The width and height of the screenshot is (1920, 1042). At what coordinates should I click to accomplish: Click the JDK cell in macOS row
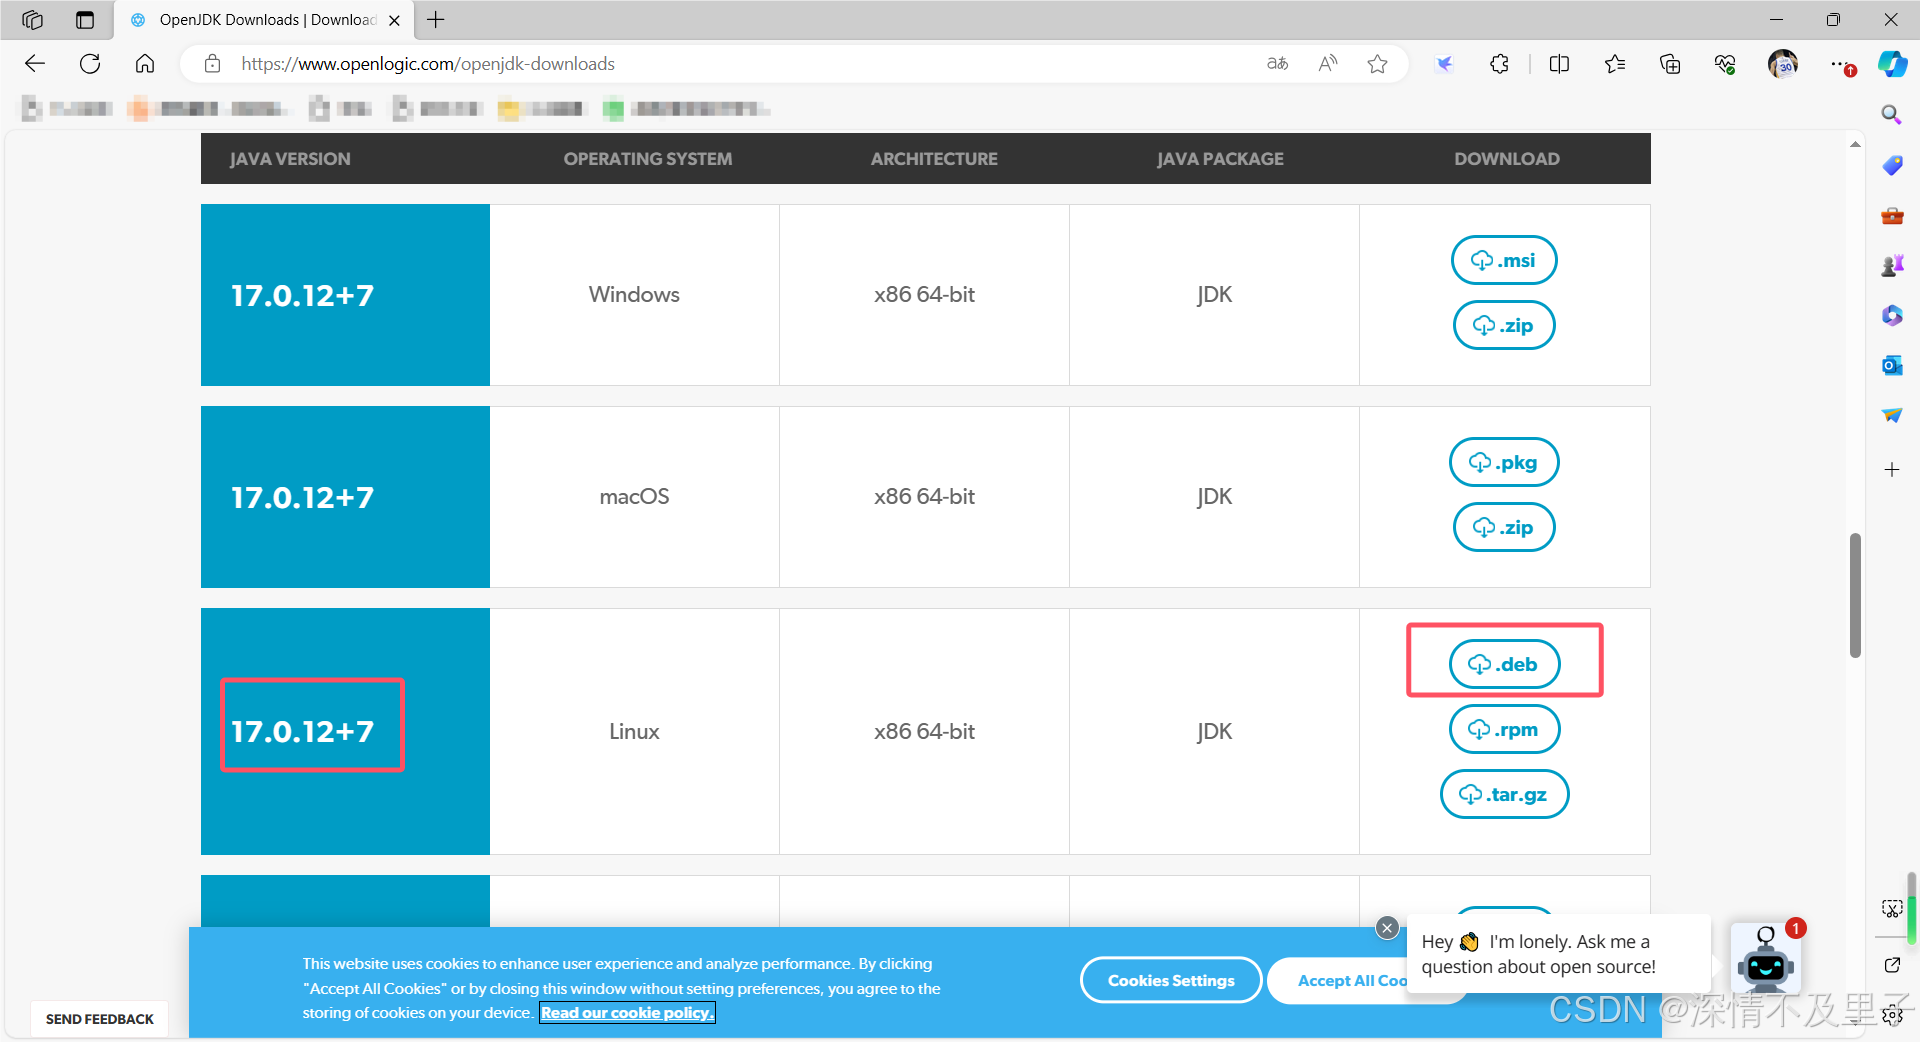[1214, 497]
